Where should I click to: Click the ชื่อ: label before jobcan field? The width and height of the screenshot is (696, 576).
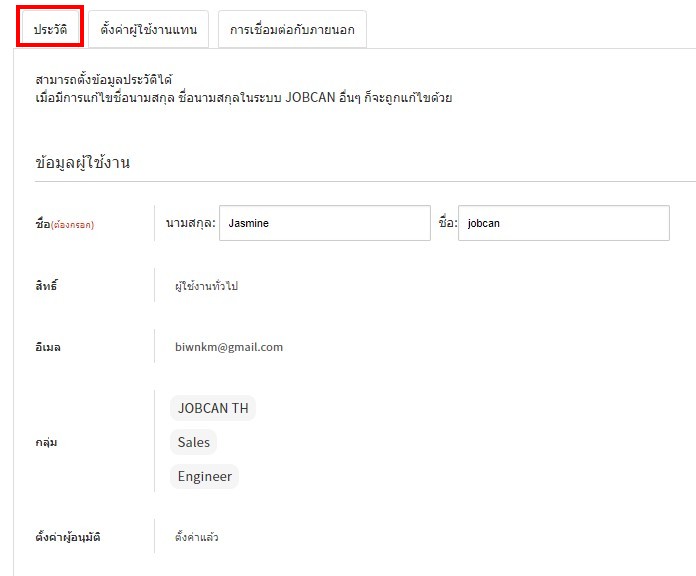447,223
